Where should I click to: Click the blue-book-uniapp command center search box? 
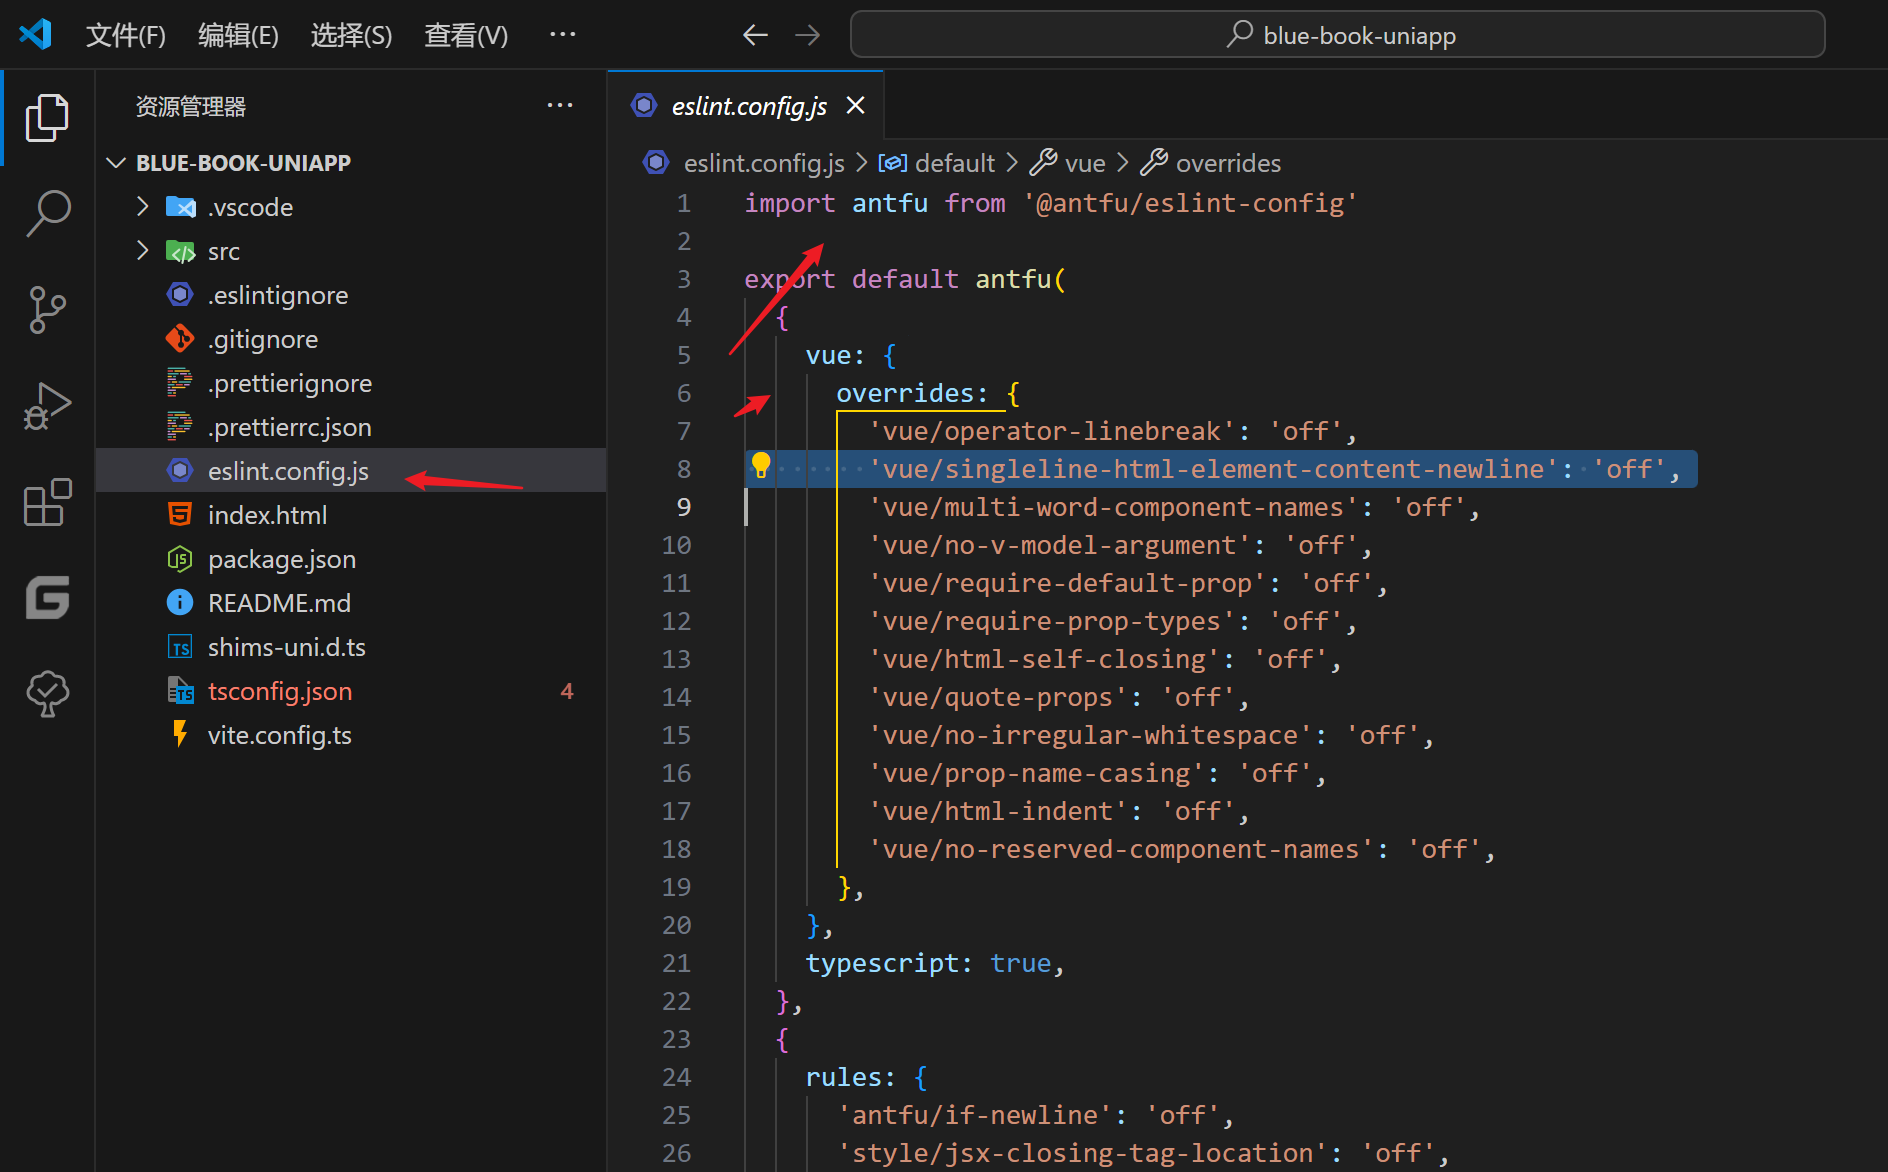coord(1337,35)
